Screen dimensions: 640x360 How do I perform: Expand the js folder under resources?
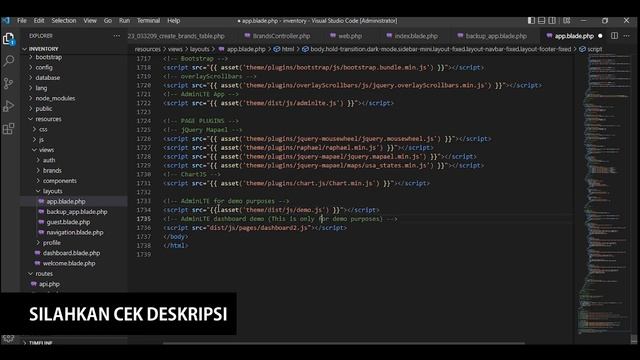41,140
